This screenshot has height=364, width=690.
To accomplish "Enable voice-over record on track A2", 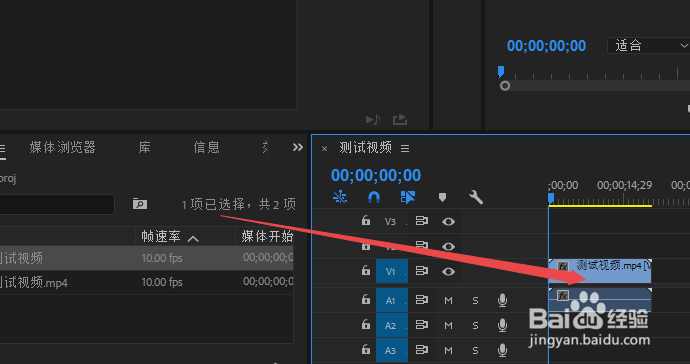I will point(502,325).
